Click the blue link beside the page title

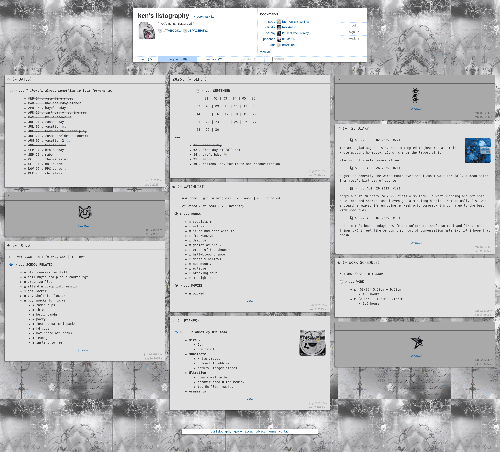click(203, 17)
